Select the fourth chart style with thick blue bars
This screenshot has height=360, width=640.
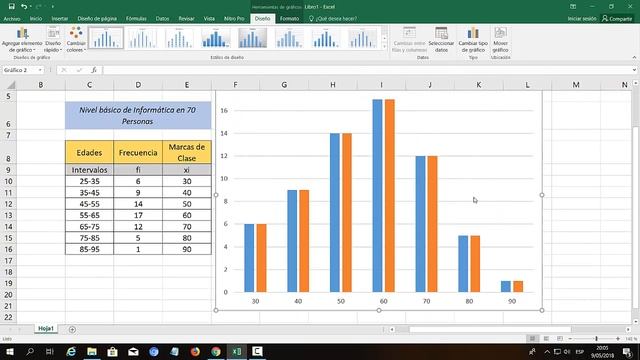point(216,38)
